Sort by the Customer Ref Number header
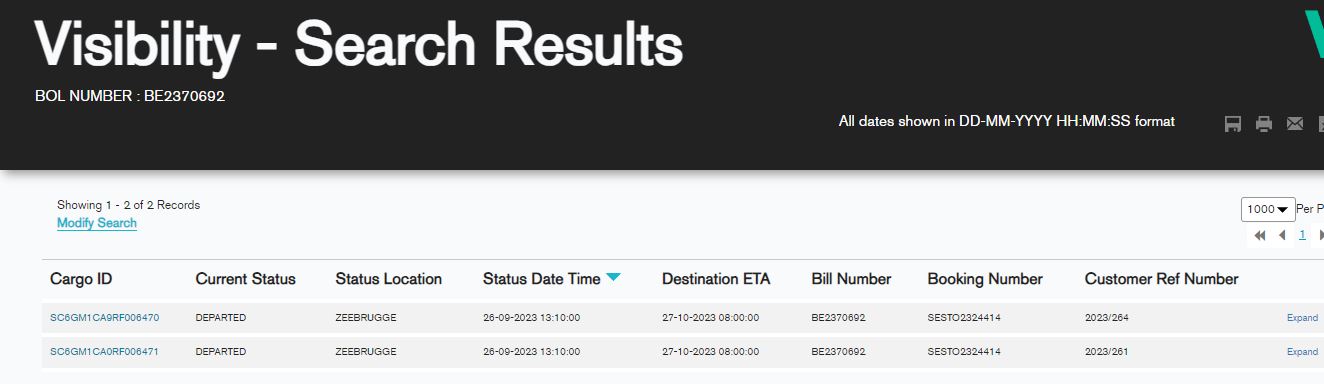This screenshot has height=384, width=1324. click(x=1161, y=279)
